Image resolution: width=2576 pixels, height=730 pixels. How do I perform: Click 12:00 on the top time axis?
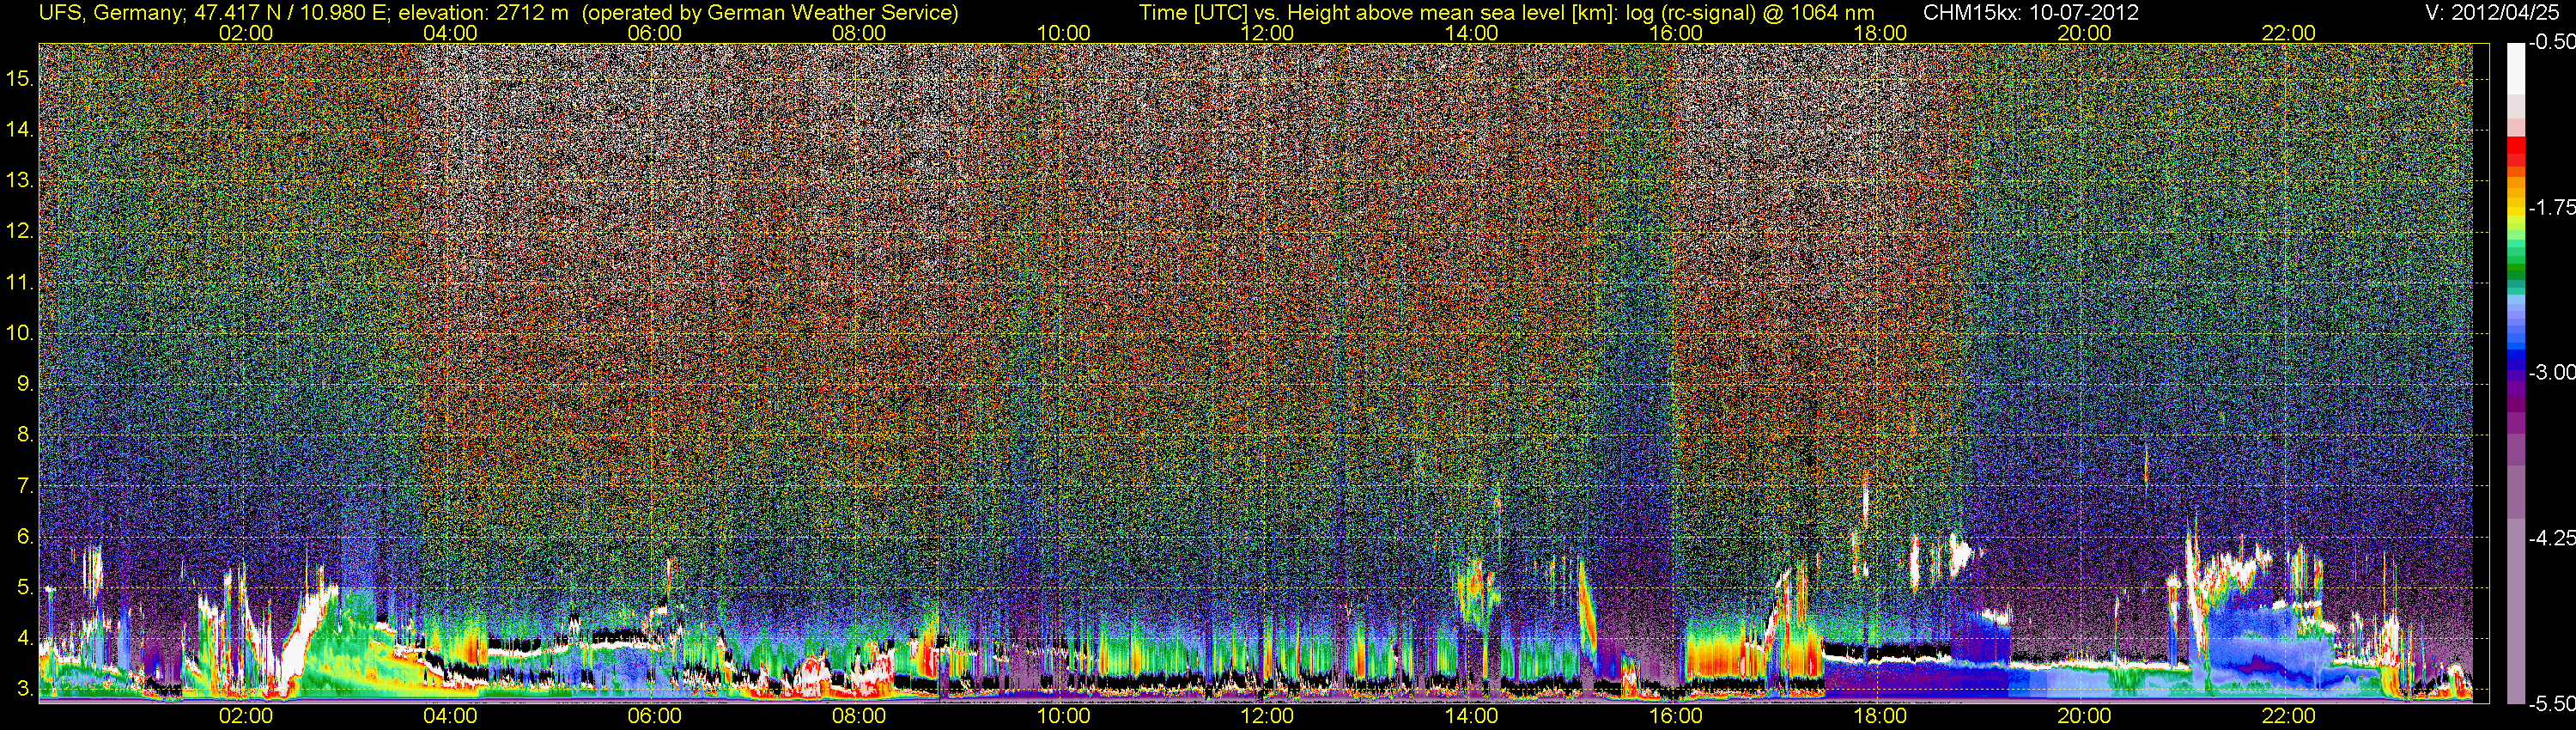click(1267, 33)
